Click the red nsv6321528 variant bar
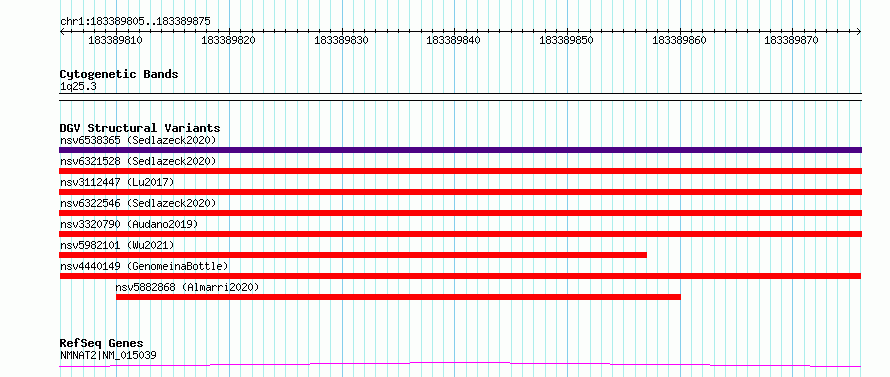The width and height of the screenshot is (890, 377). pos(460,171)
